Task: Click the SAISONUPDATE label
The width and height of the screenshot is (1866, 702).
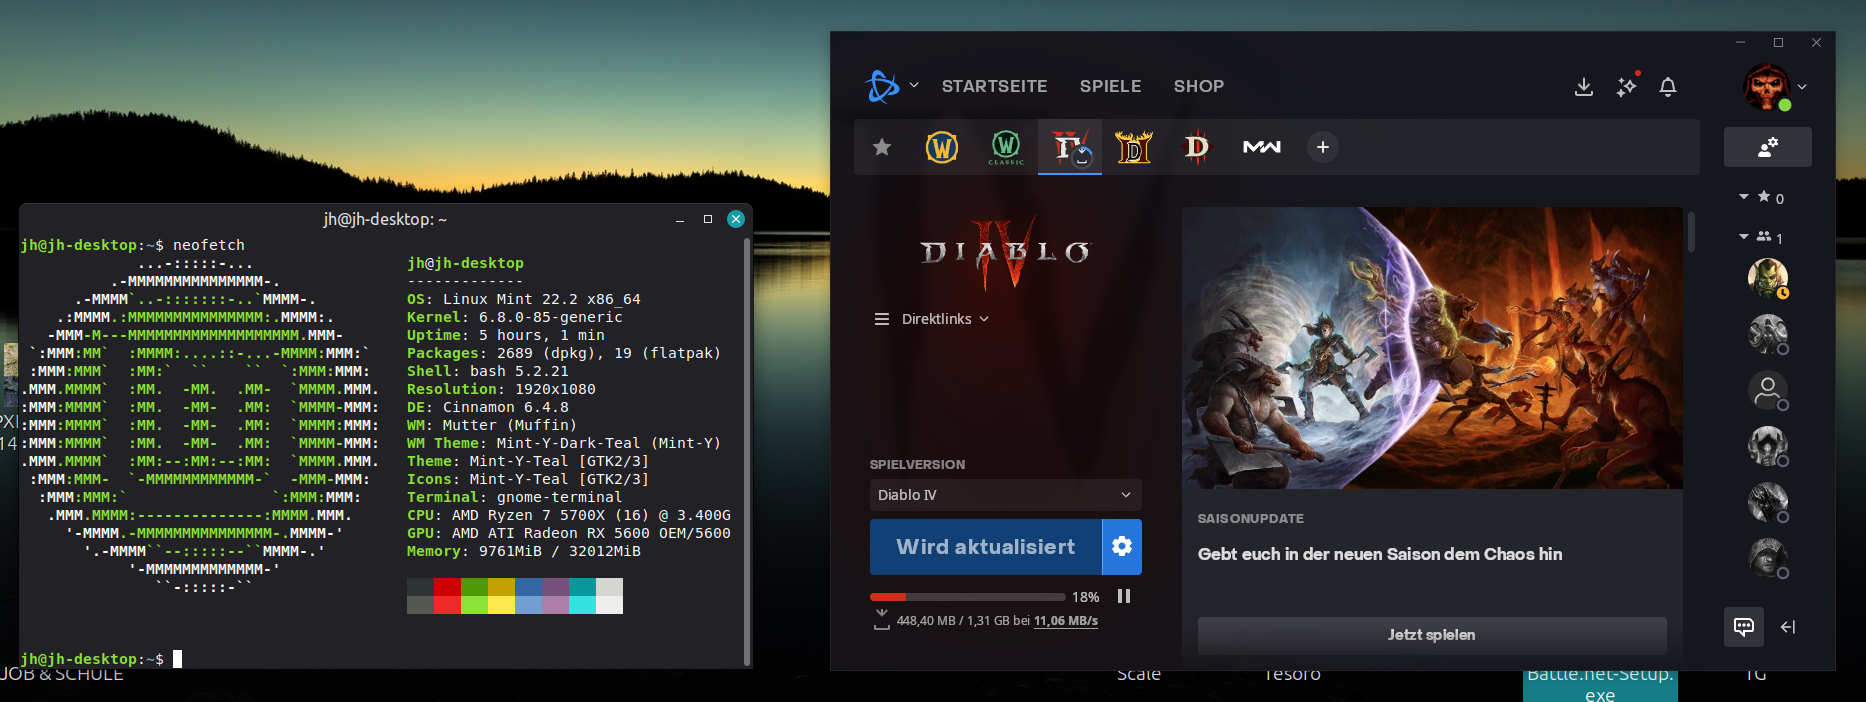Action: (1250, 519)
